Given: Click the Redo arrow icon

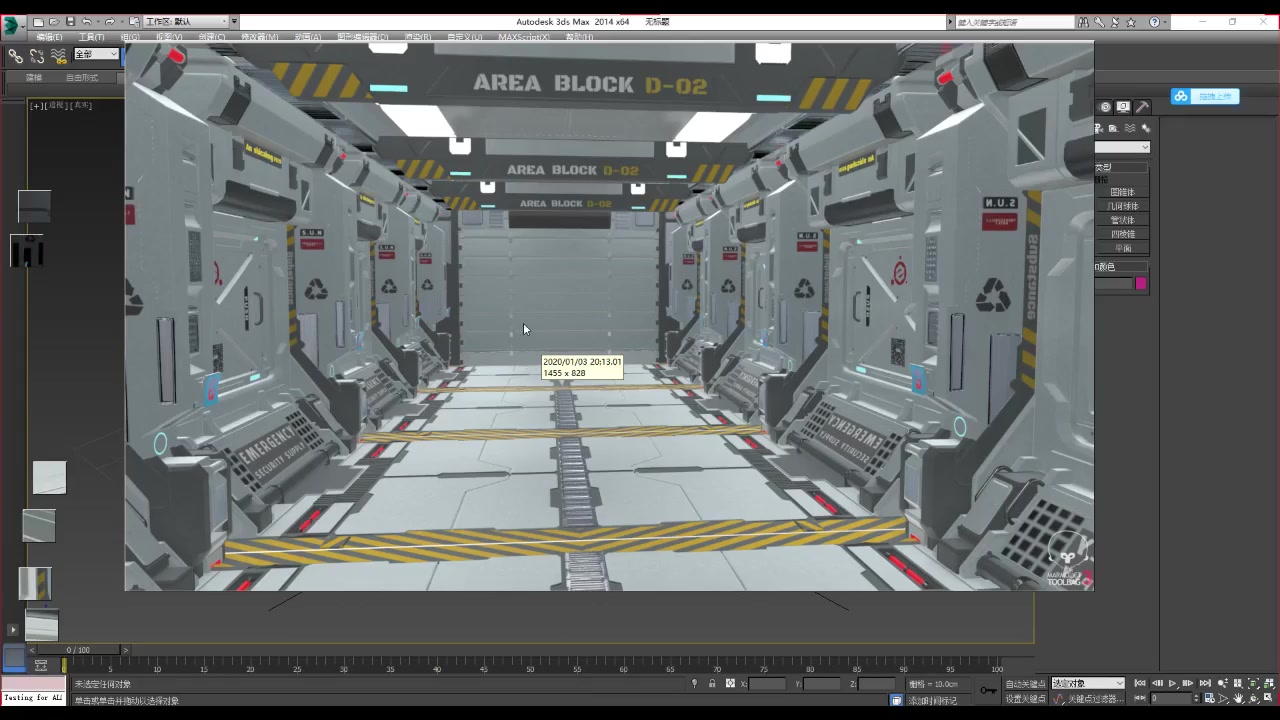Looking at the screenshot, I should click(x=110, y=22).
